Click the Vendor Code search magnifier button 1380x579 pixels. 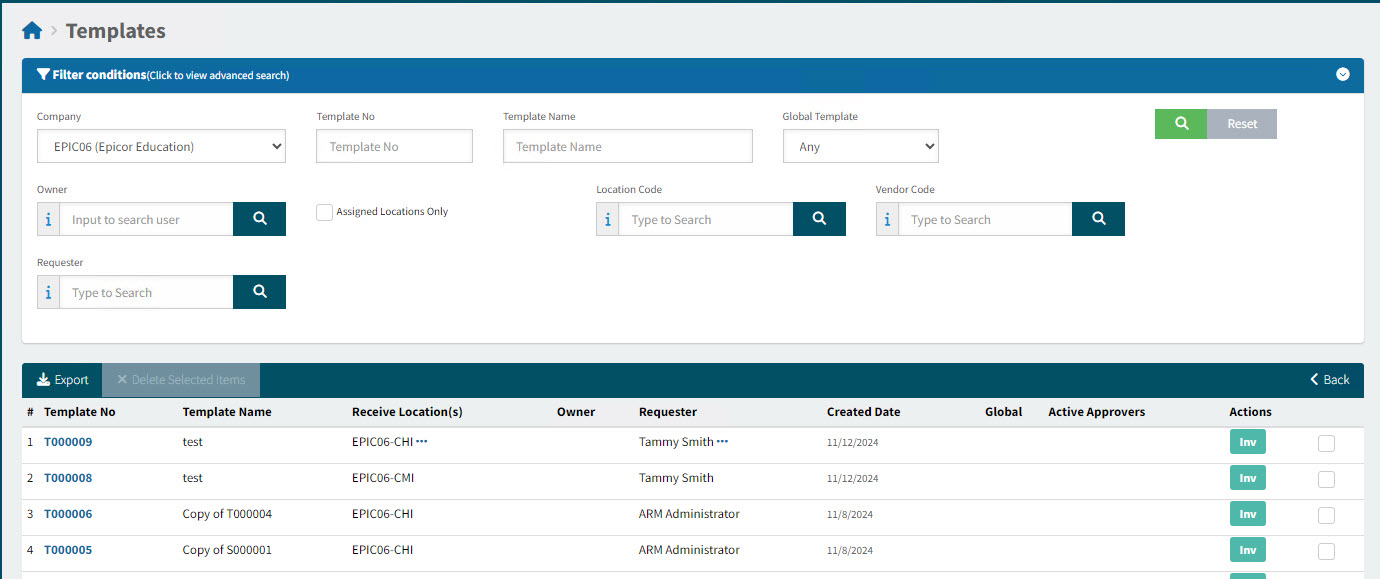point(1098,219)
